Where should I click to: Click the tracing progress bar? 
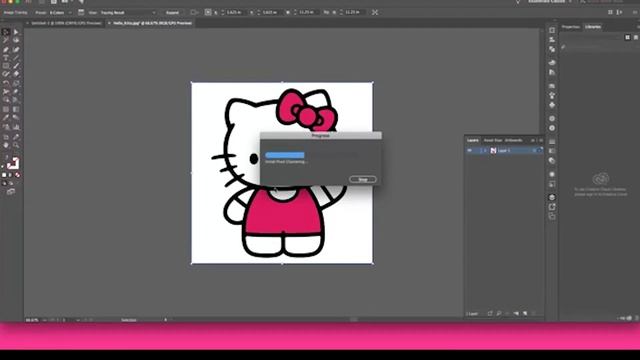[x=311, y=155]
